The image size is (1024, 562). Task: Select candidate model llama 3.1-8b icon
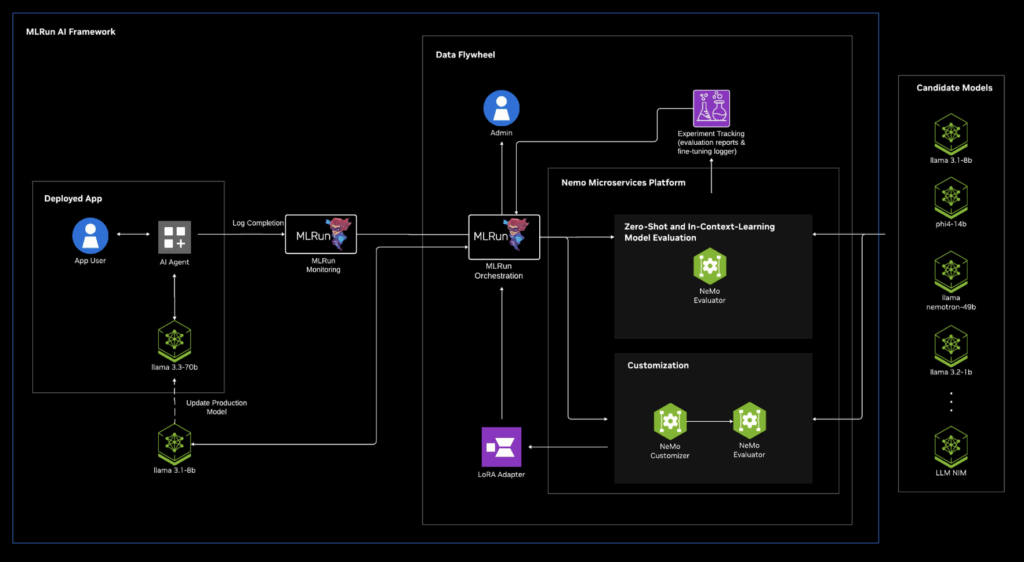pyautogui.click(x=951, y=134)
